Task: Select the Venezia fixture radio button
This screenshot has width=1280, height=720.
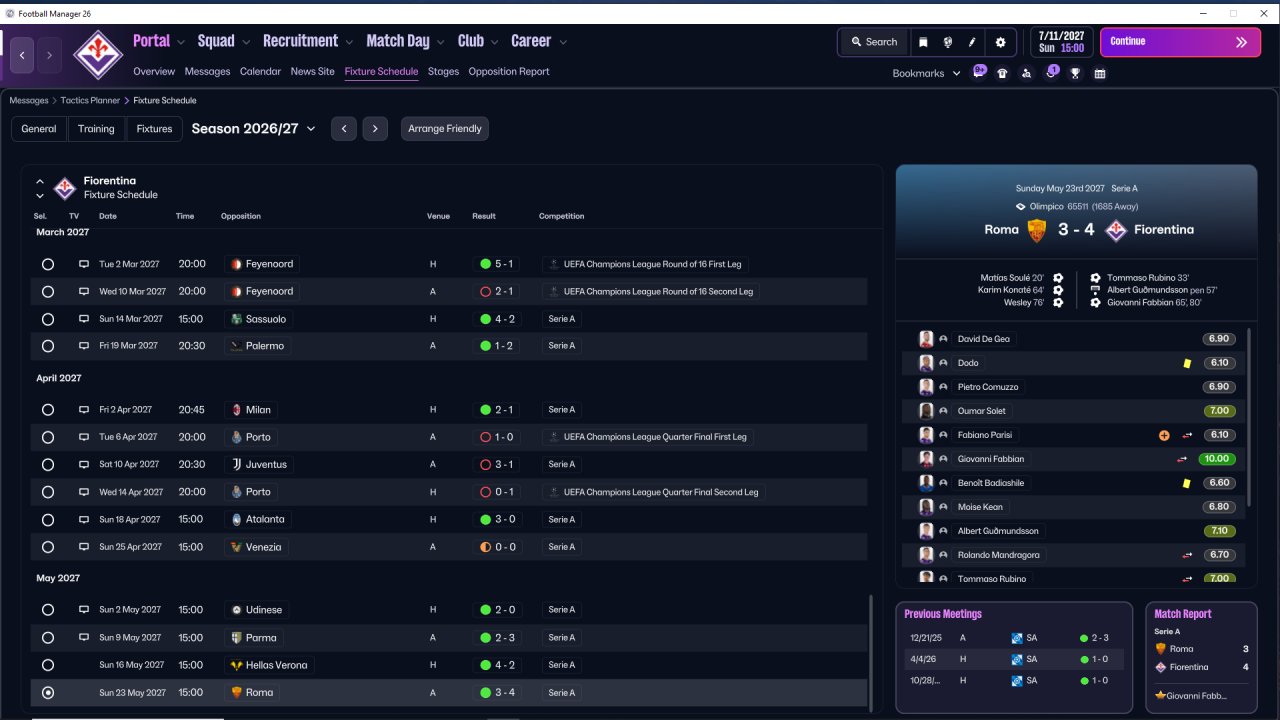Action: (x=48, y=547)
